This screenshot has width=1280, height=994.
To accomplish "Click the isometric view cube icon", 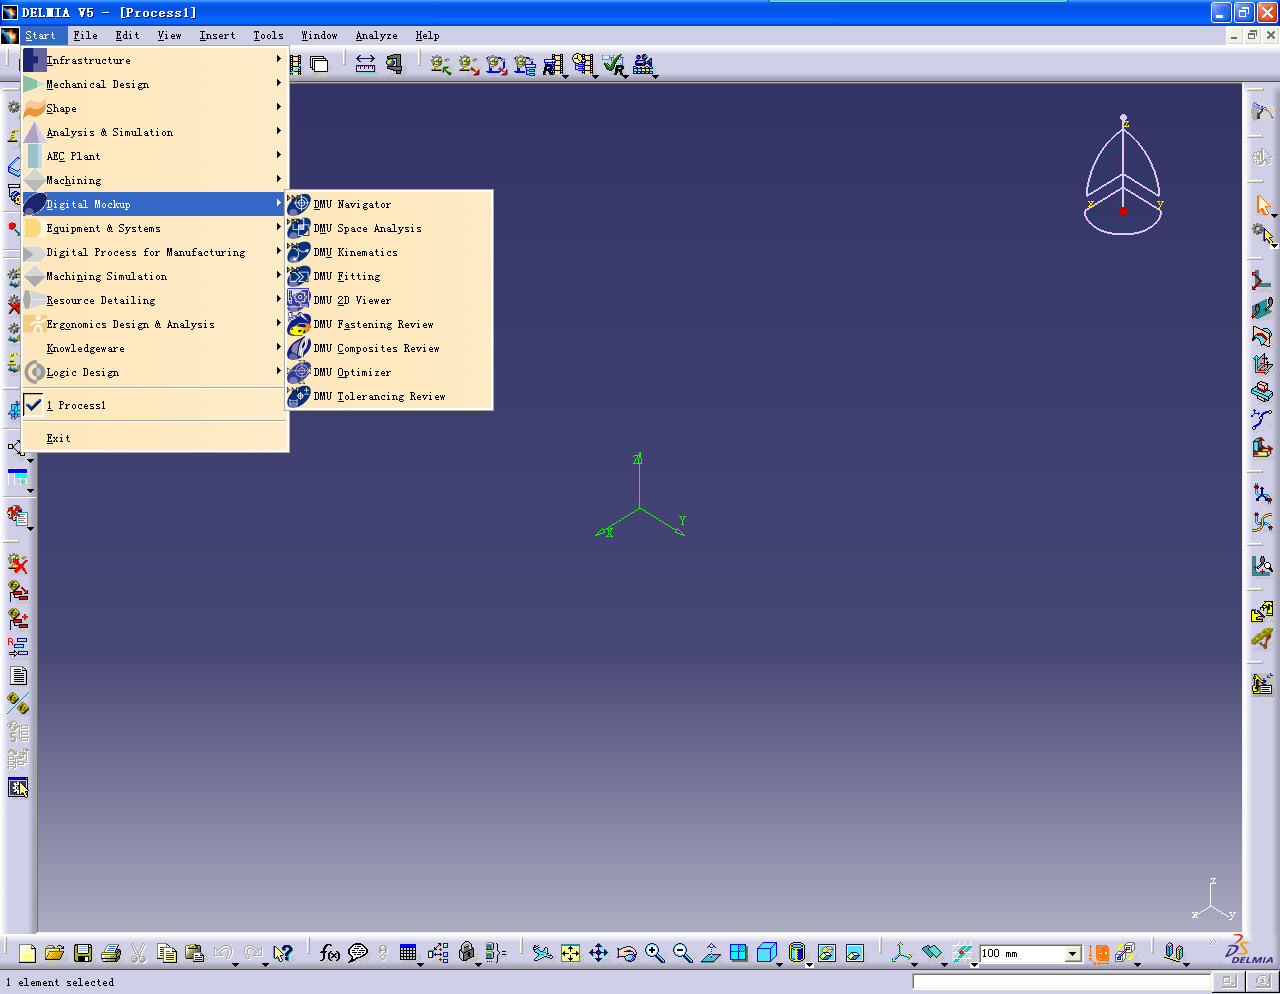I will [767, 953].
